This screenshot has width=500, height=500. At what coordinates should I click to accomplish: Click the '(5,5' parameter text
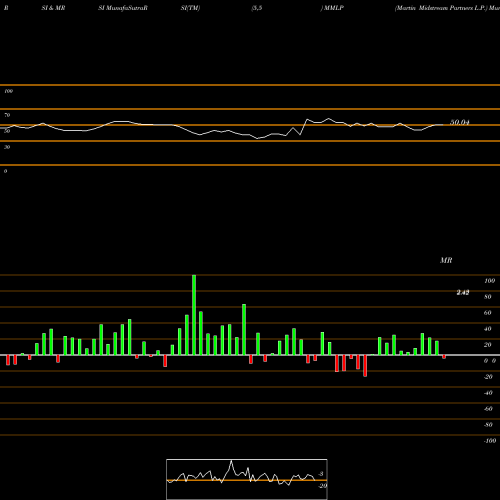[x=257, y=8]
